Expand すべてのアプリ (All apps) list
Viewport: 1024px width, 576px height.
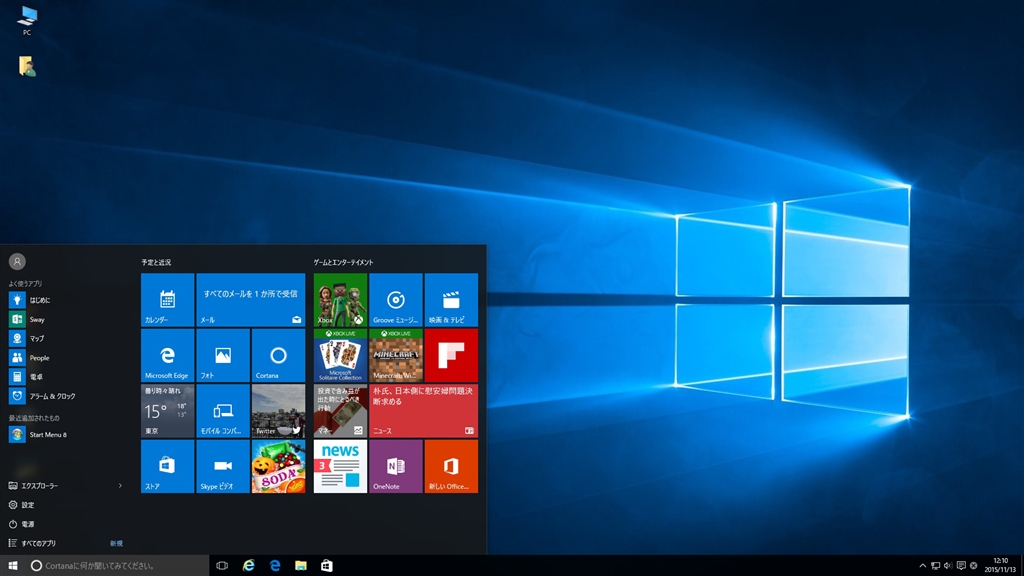(x=40, y=543)
